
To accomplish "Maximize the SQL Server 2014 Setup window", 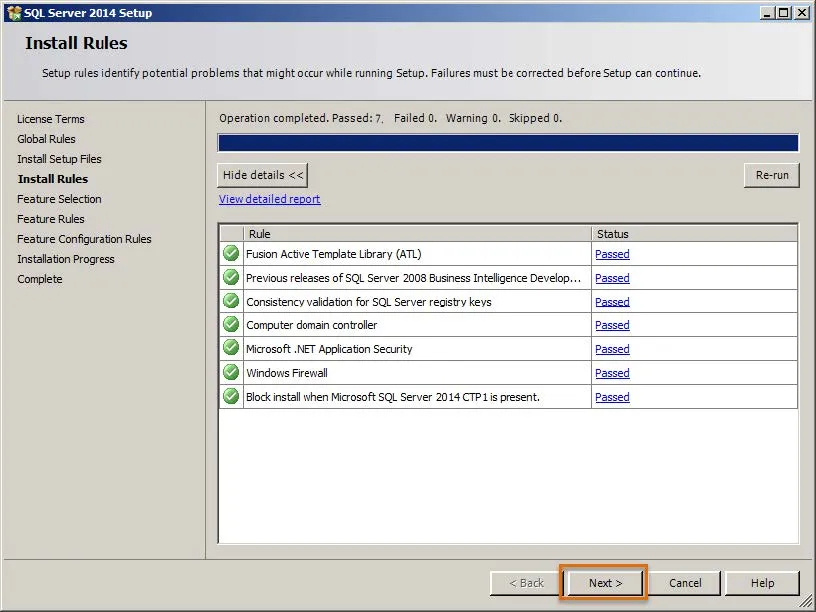I will [x=783, y=13].
